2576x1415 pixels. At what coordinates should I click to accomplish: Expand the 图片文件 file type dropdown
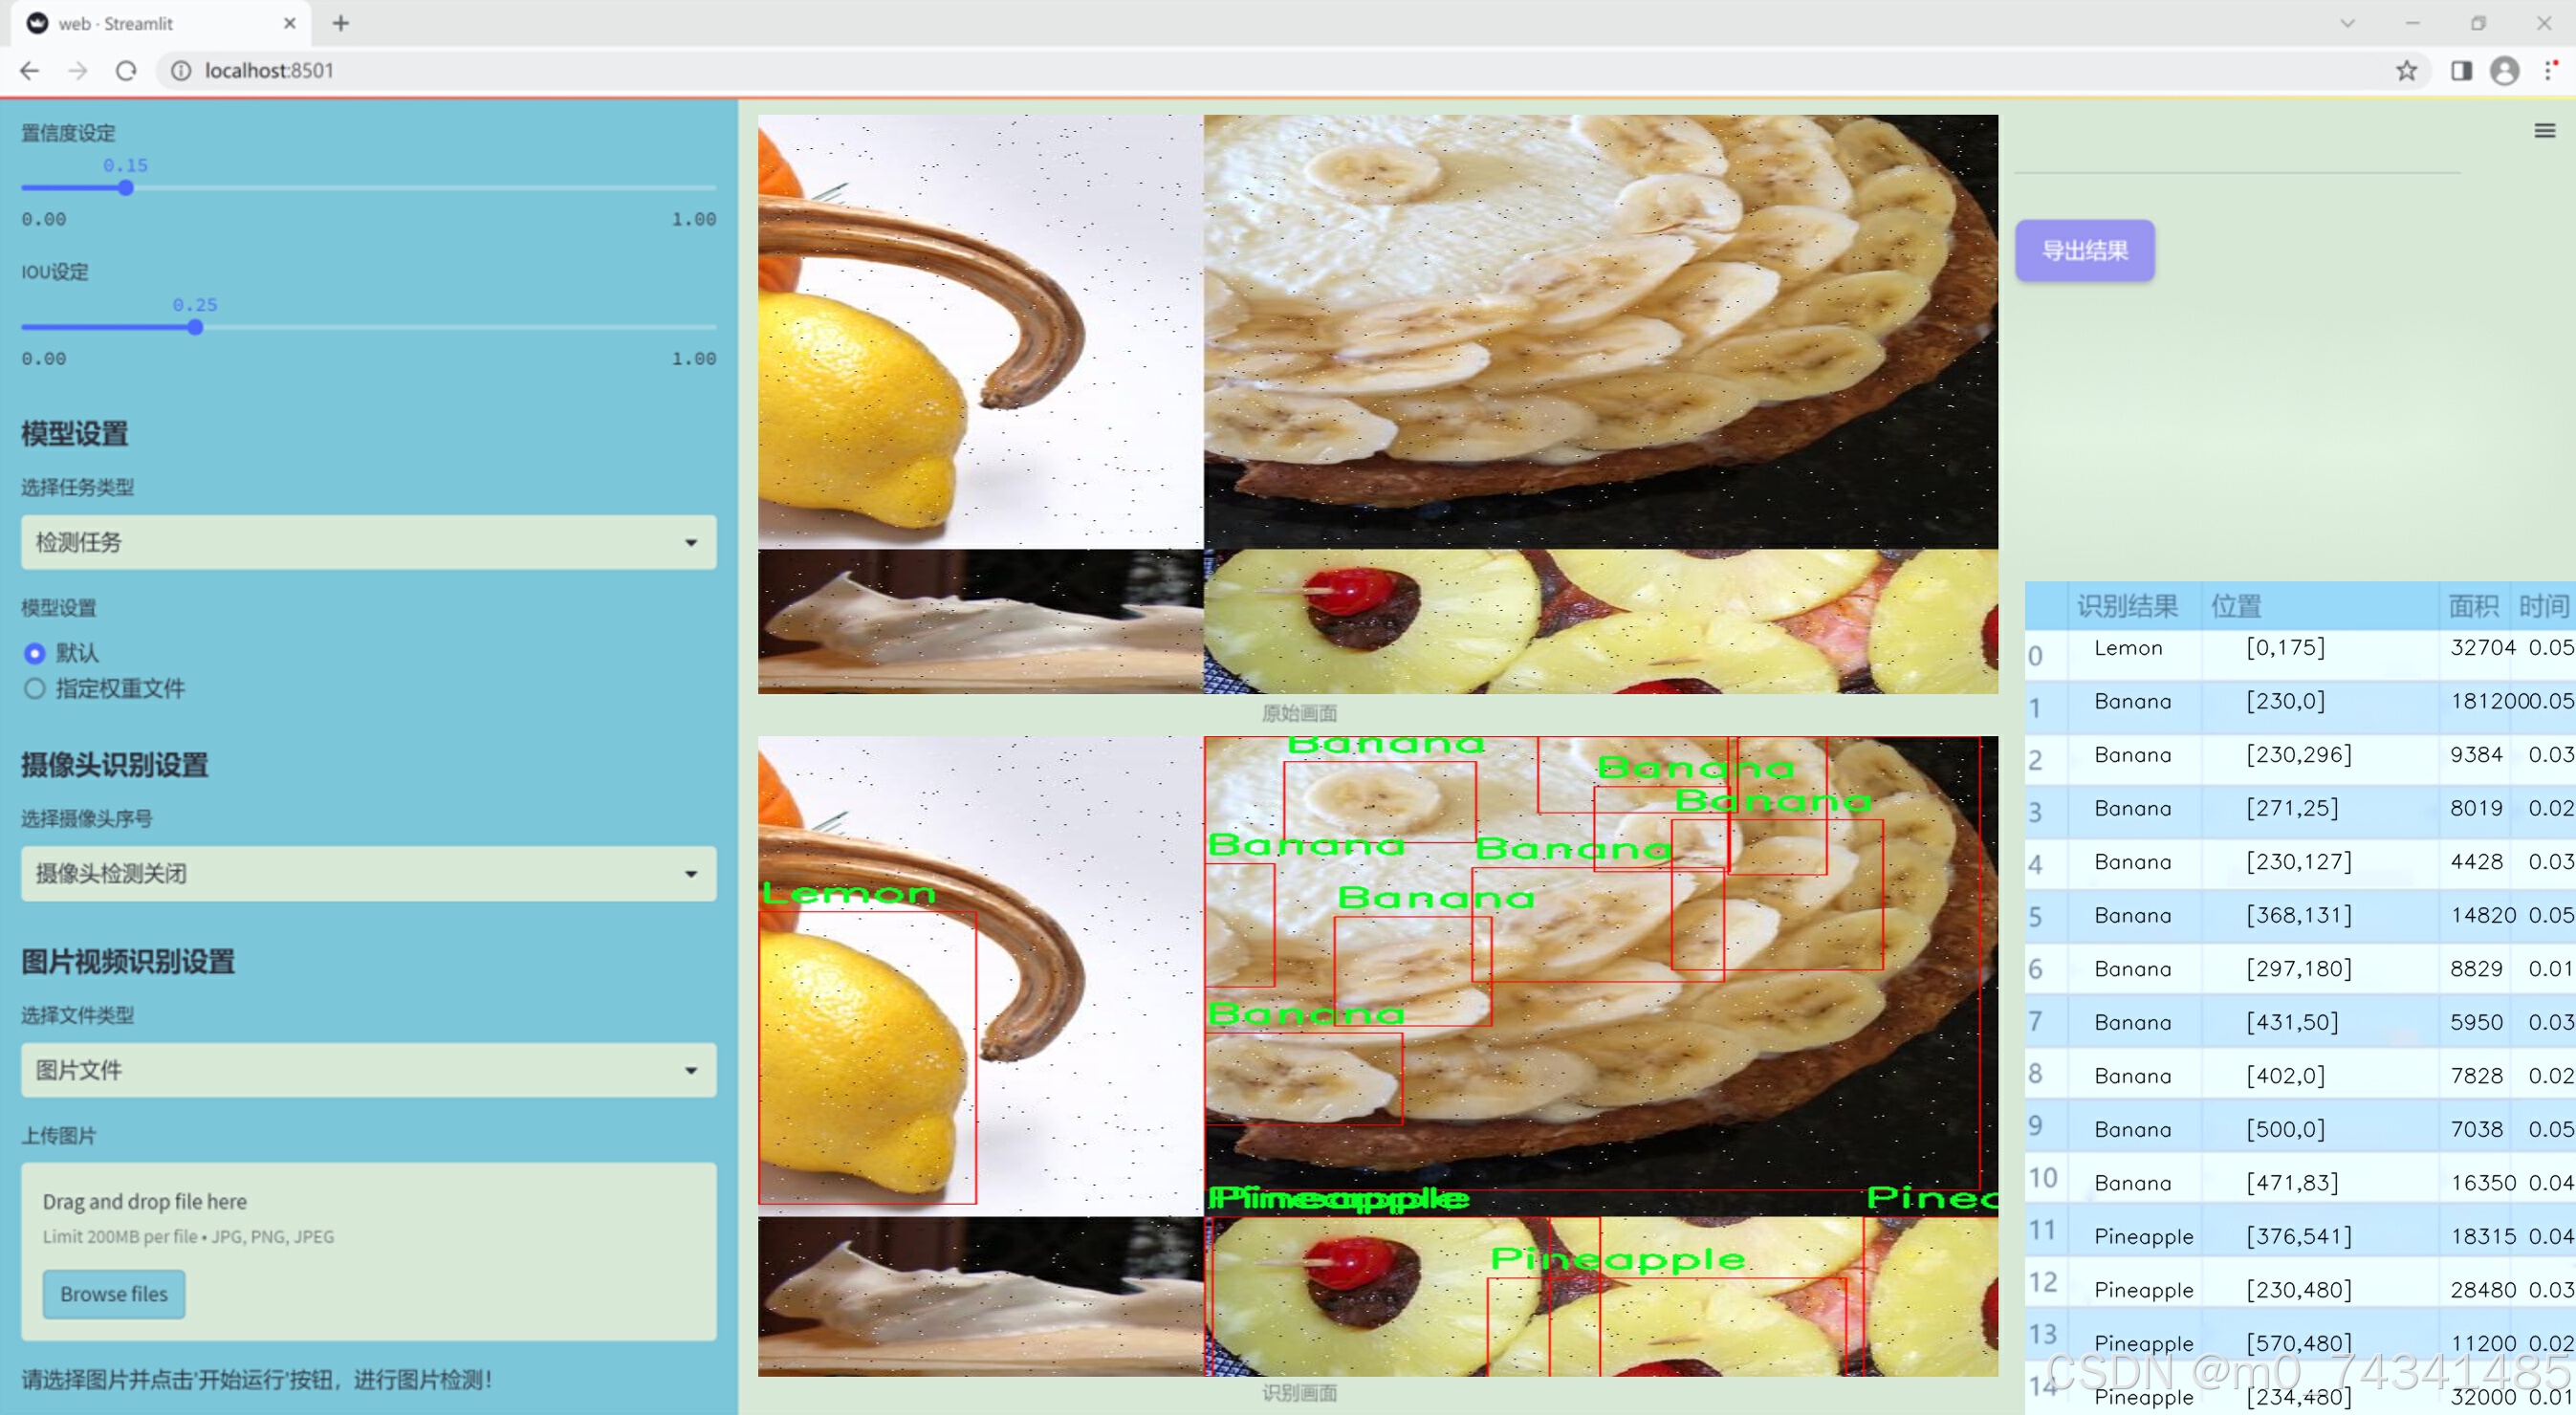point(368,1069)
